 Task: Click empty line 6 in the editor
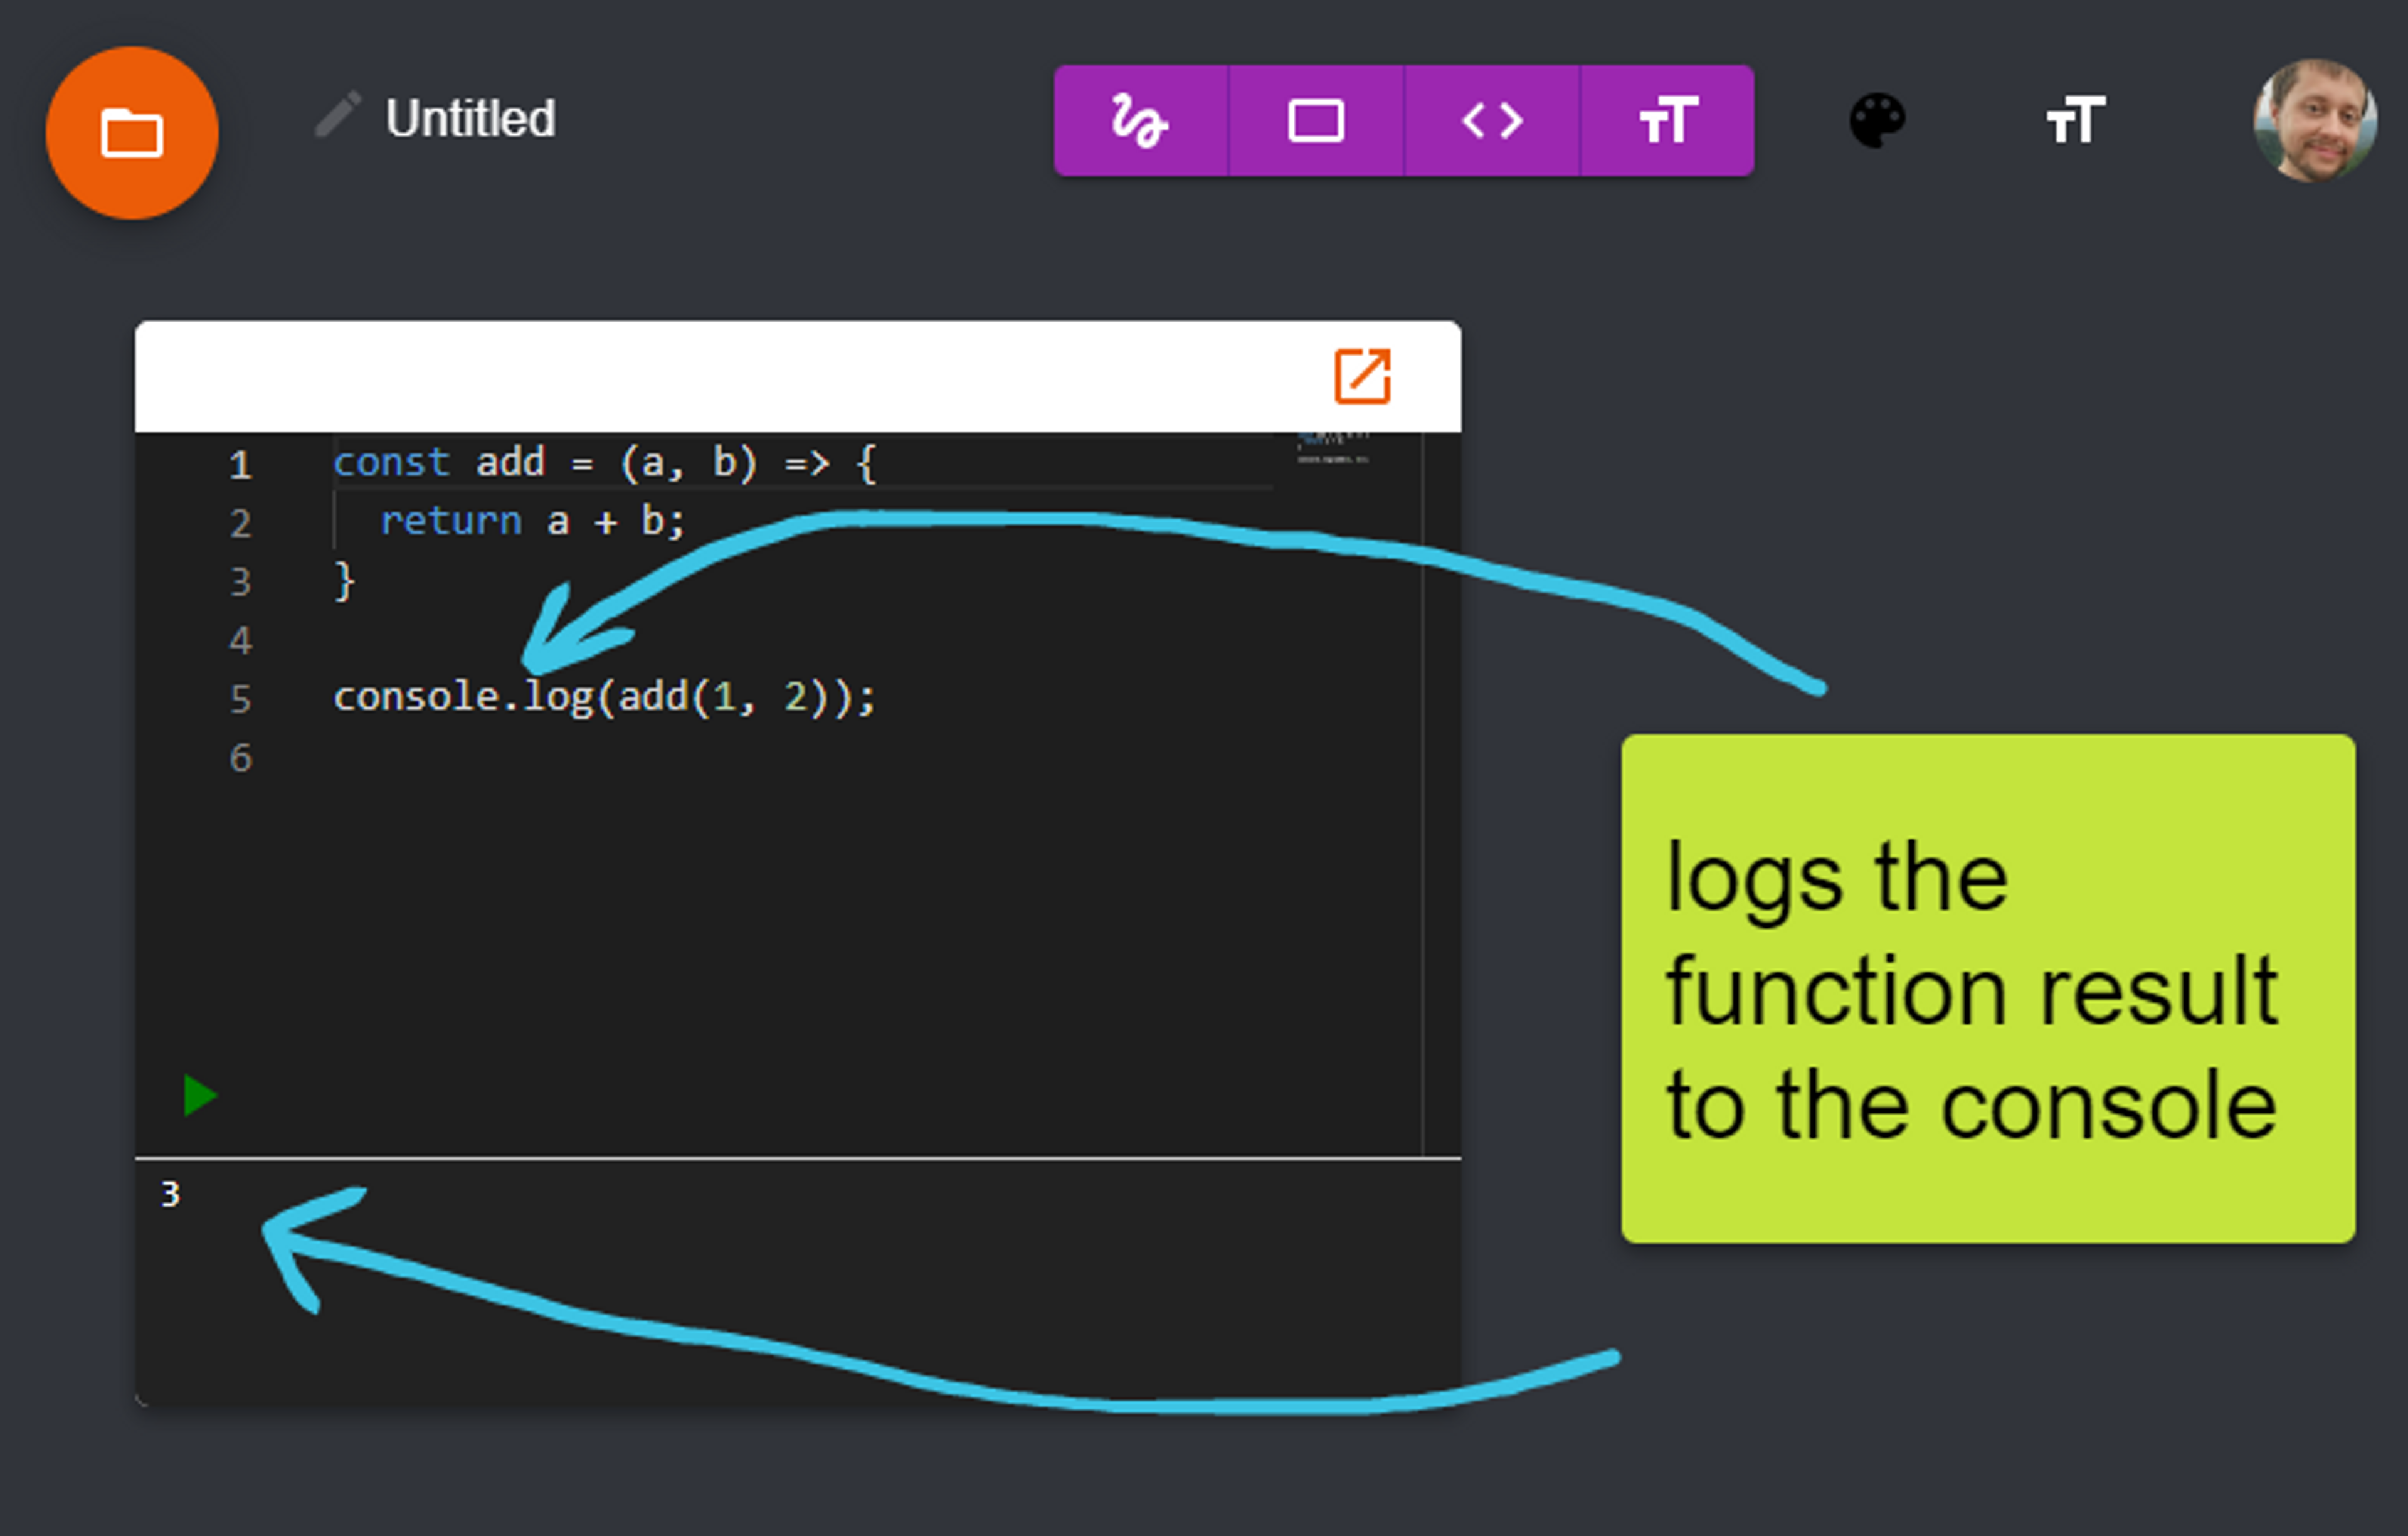coord(600,757)
